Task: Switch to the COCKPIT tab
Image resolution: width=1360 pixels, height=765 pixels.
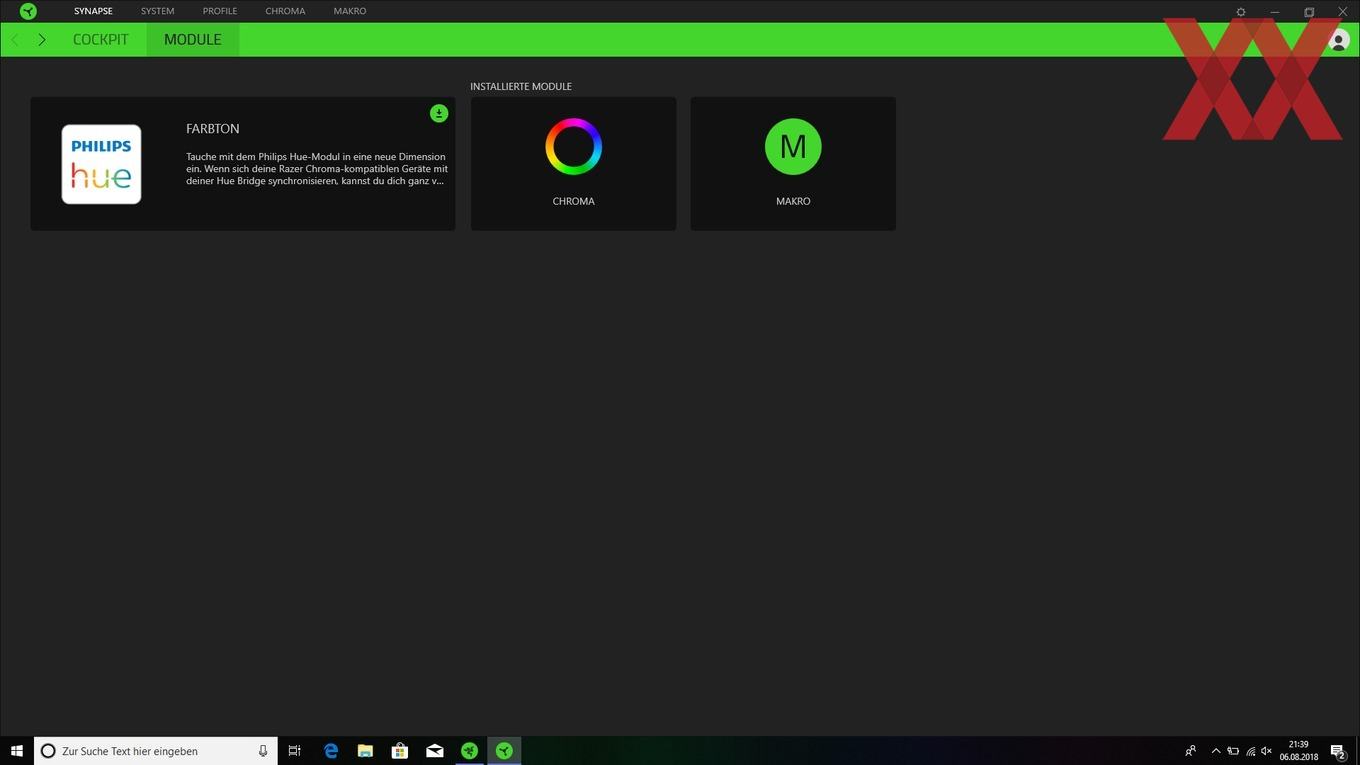Action: point(101,39)
